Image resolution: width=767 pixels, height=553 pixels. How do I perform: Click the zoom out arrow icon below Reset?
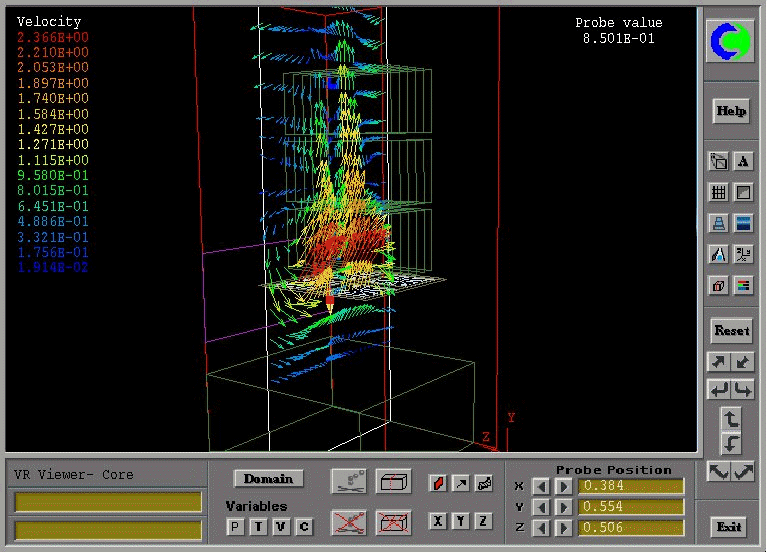(744, 361)
